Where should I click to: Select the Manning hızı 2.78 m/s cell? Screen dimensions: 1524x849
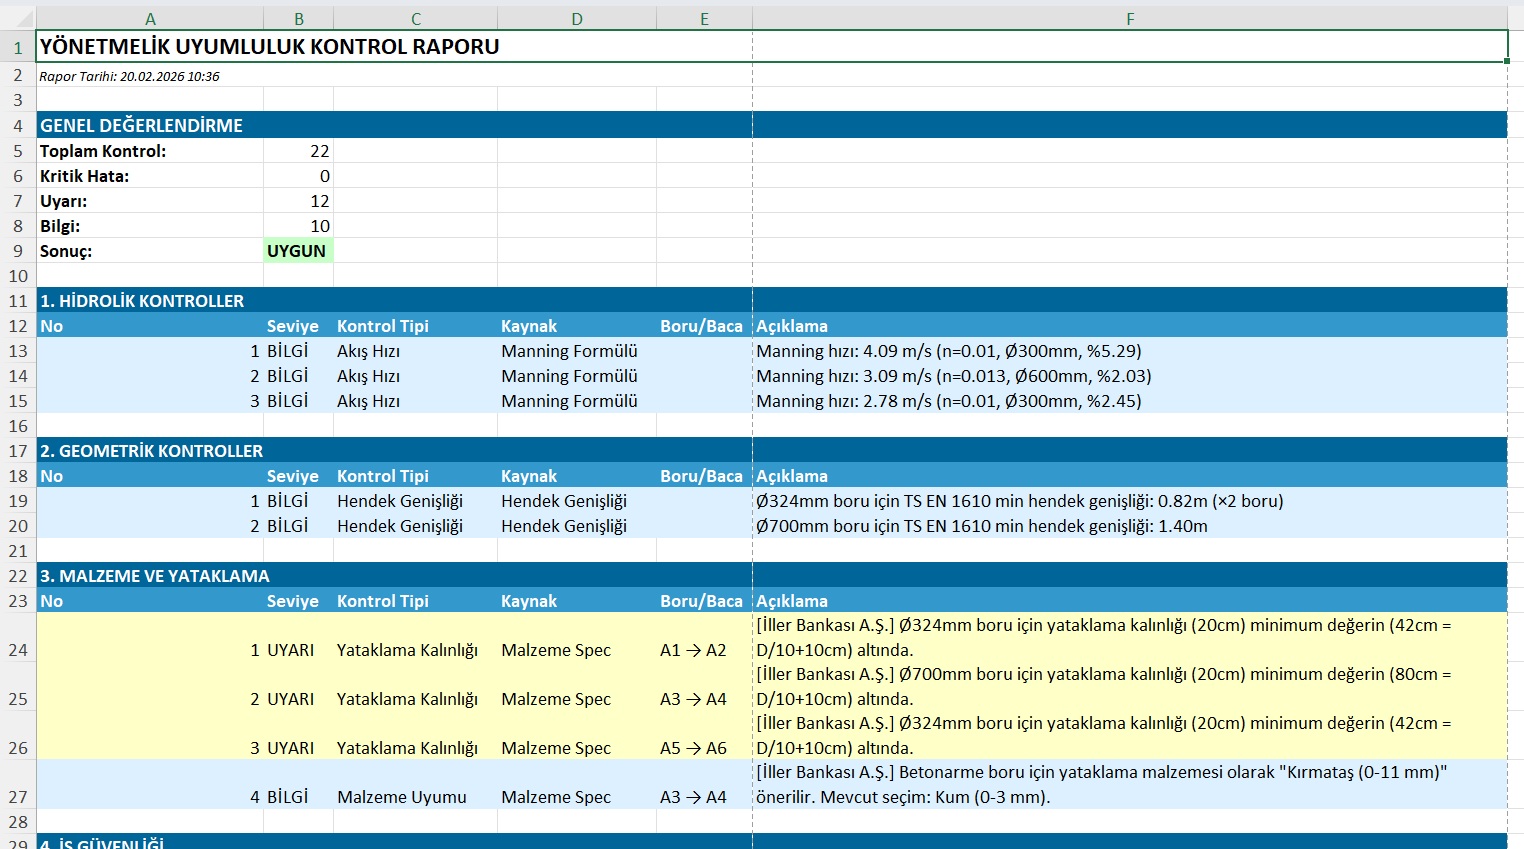coord(1130,401)
